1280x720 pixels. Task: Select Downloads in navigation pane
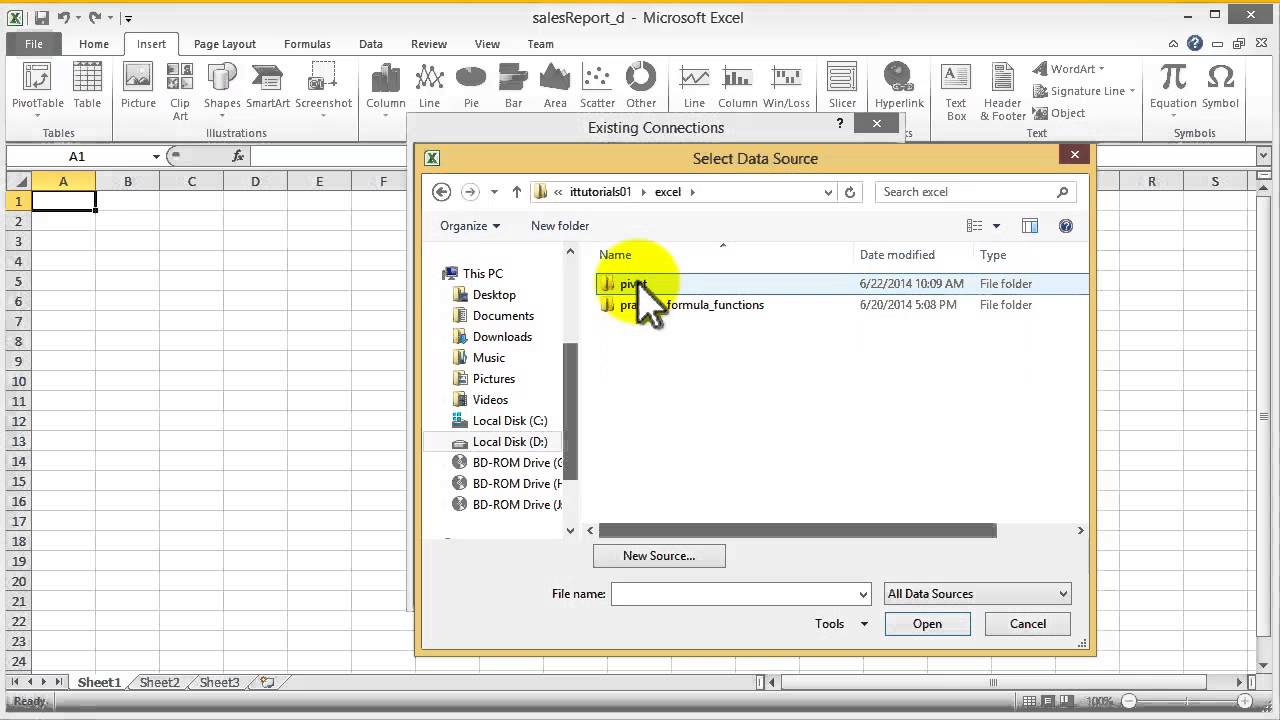point(502,337)
